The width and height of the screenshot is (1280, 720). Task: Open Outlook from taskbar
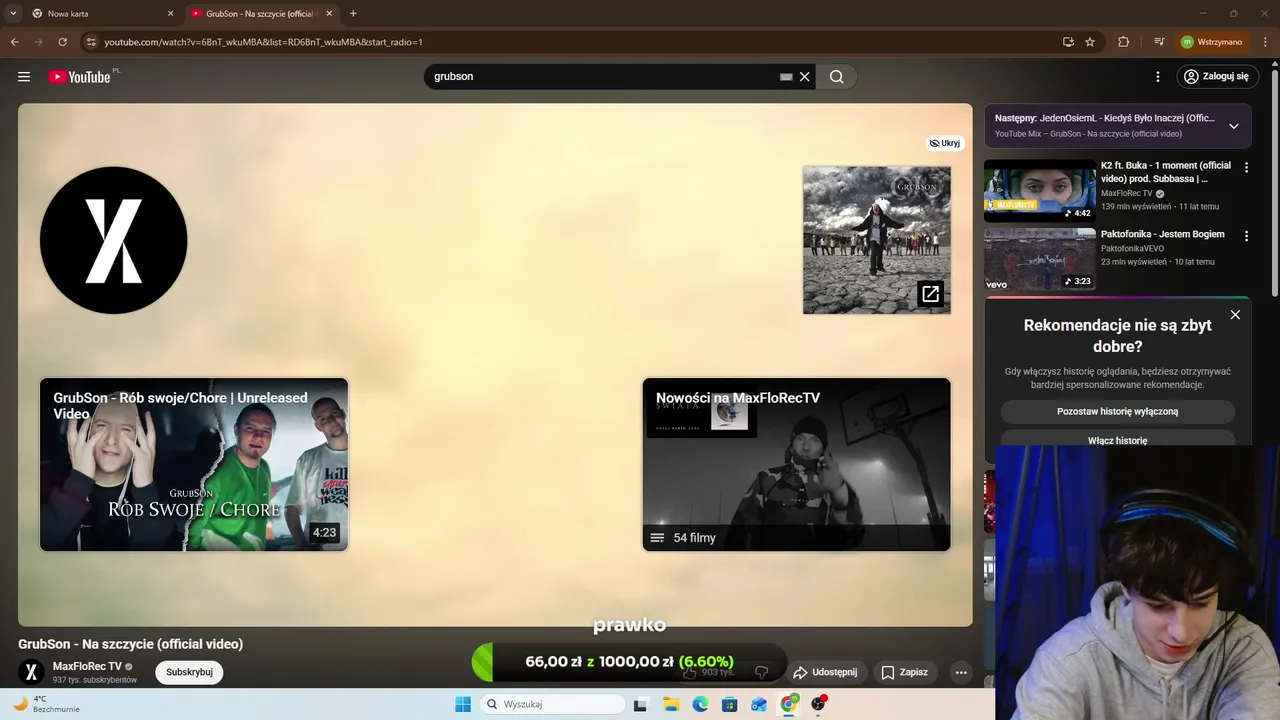coord(759,704)
